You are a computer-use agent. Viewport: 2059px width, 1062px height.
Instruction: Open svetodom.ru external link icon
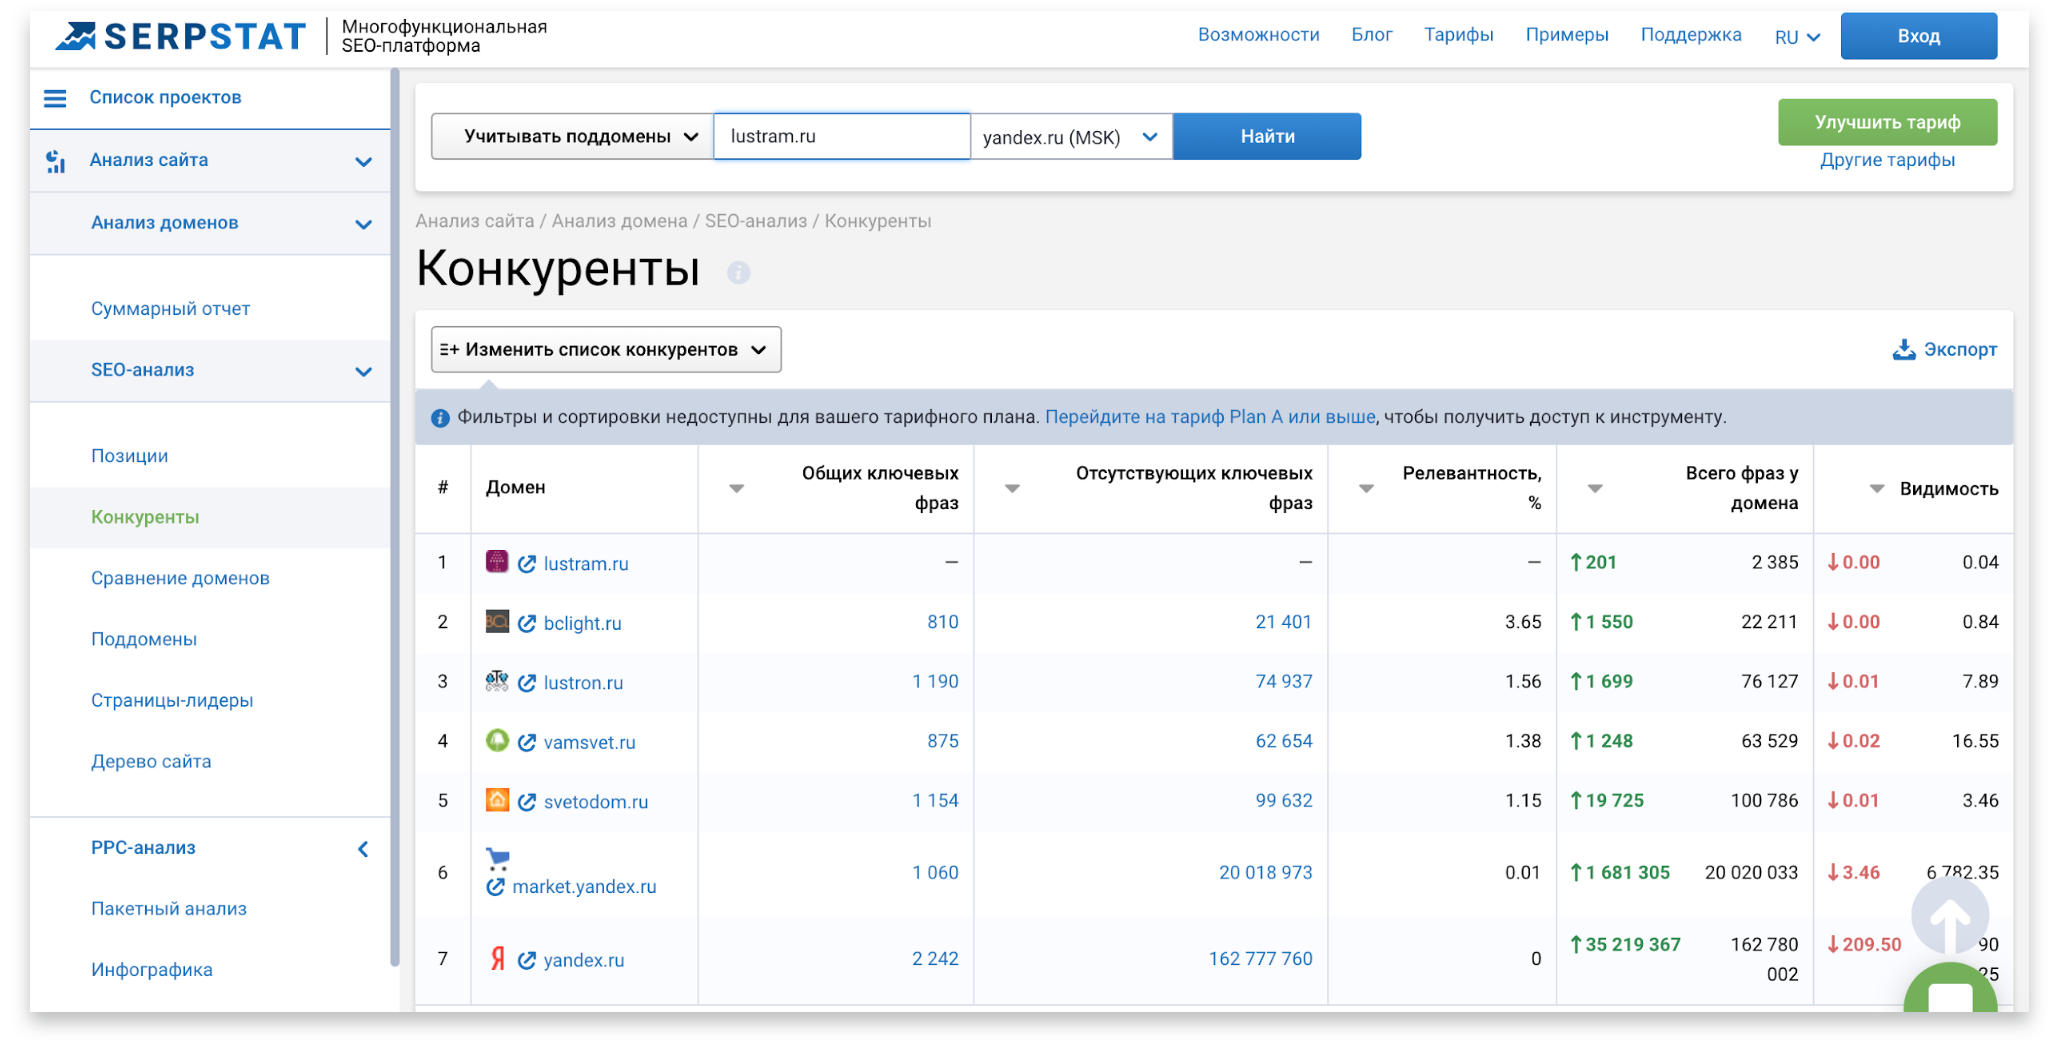click(527, 802)
